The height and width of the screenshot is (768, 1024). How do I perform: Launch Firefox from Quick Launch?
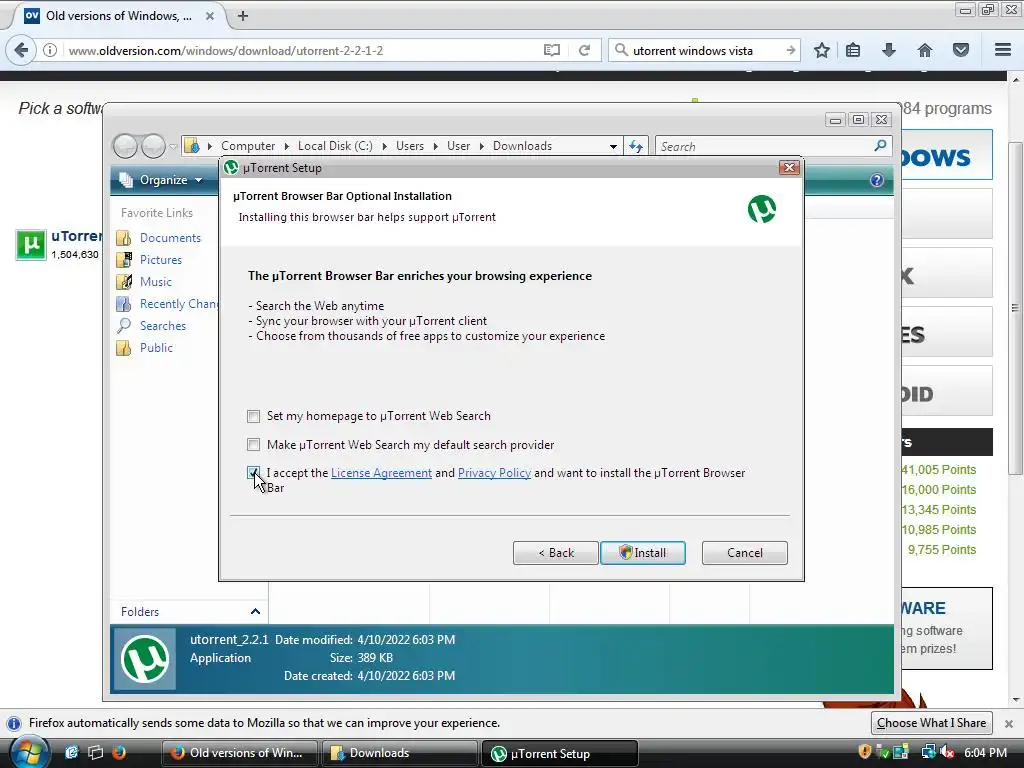pyautogui.click(x=119, y=752)
